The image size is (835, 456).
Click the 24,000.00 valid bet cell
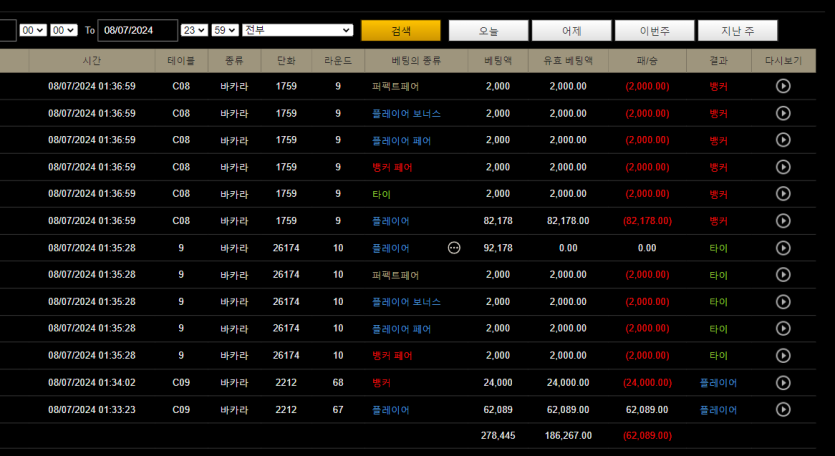click(568, 382)
